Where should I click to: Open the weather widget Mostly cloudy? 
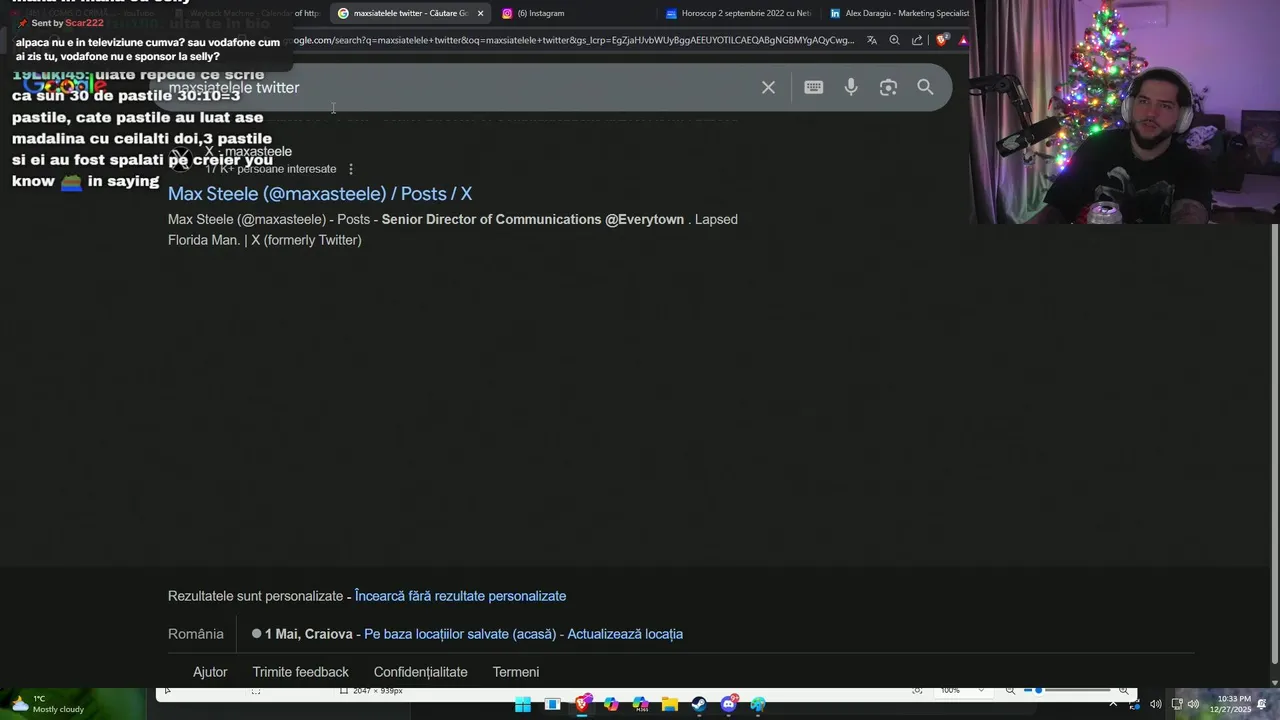[x=48, y=704]
